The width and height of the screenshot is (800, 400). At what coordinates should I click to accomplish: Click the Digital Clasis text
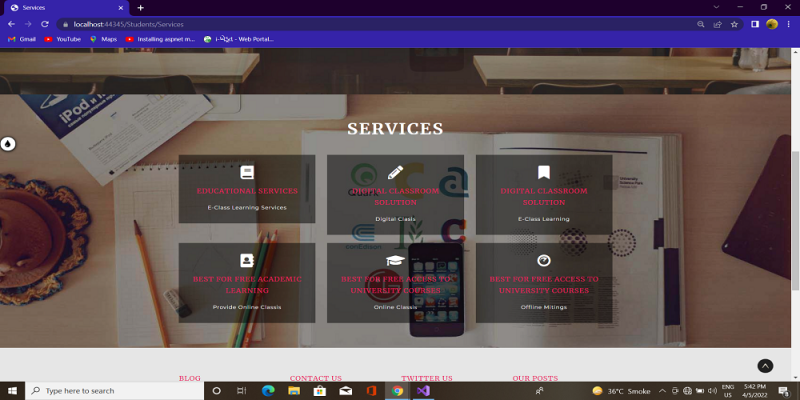[395, 219]
